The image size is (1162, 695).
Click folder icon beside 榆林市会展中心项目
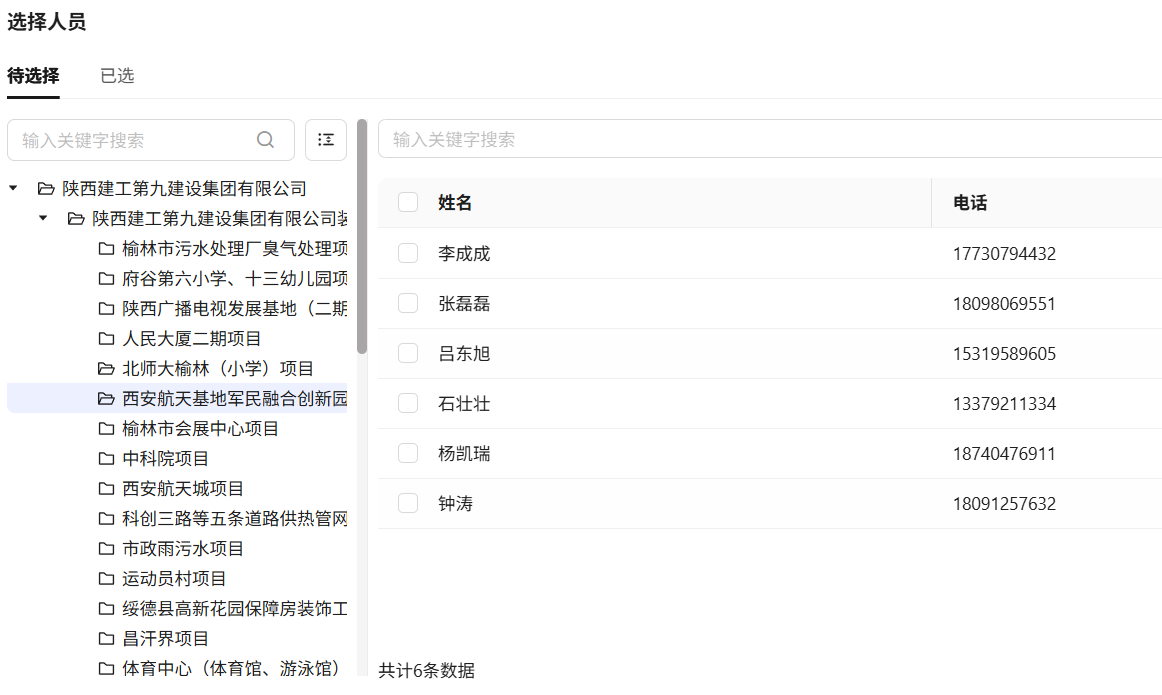(x=106, y=429)
